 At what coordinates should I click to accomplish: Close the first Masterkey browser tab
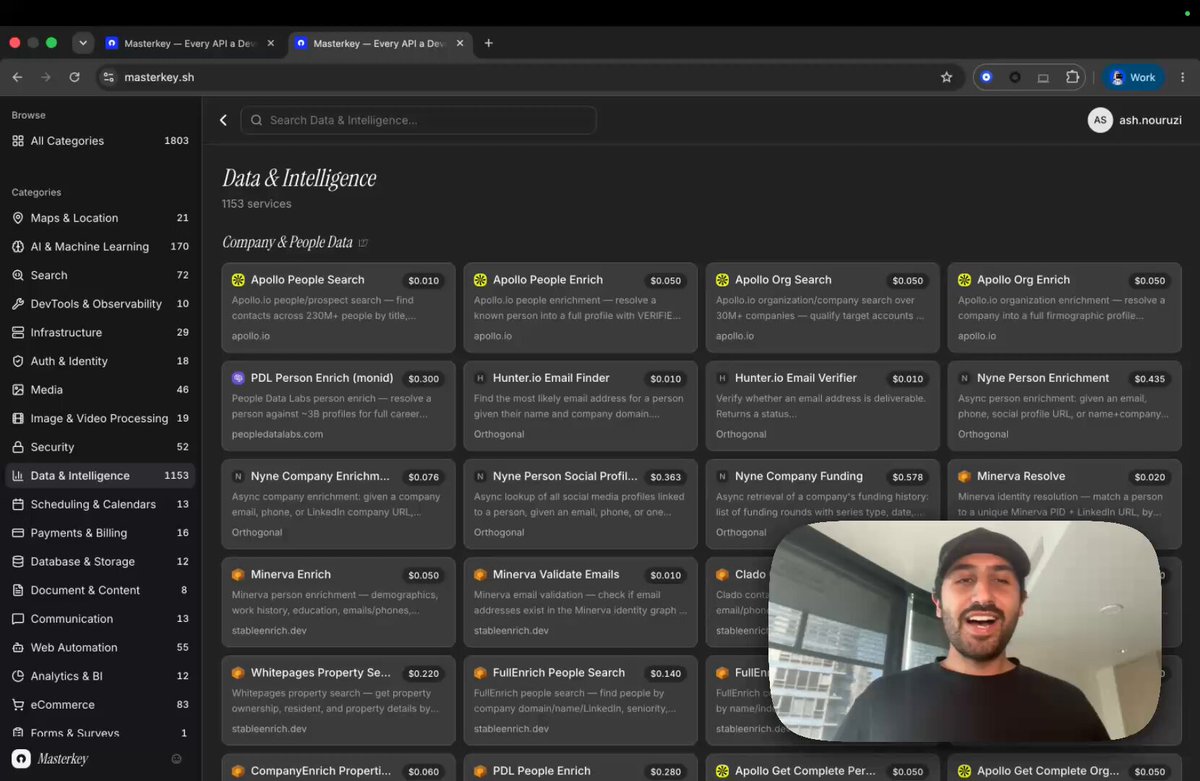click(x=271, y=44)
